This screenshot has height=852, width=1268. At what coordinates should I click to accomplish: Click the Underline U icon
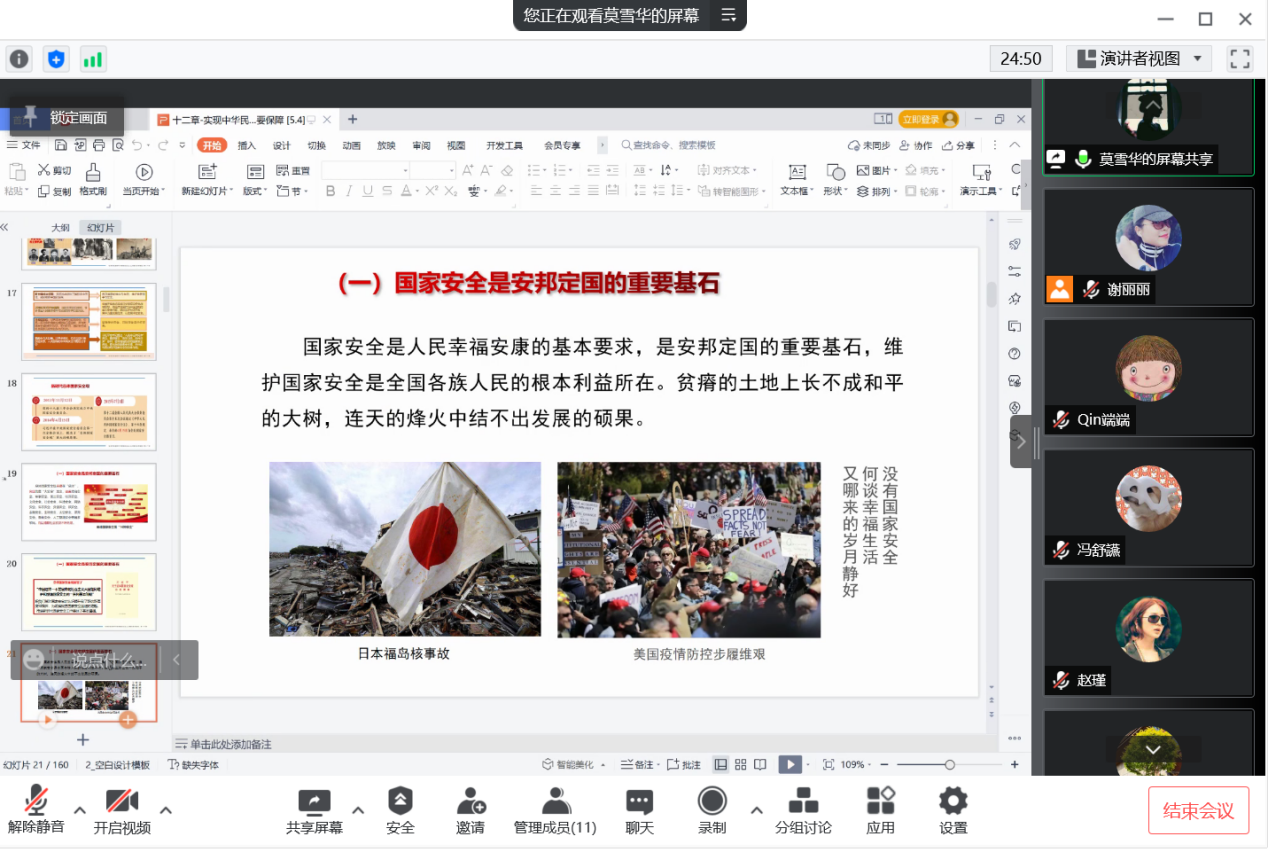pyautogui.click(x=368, y=191)
